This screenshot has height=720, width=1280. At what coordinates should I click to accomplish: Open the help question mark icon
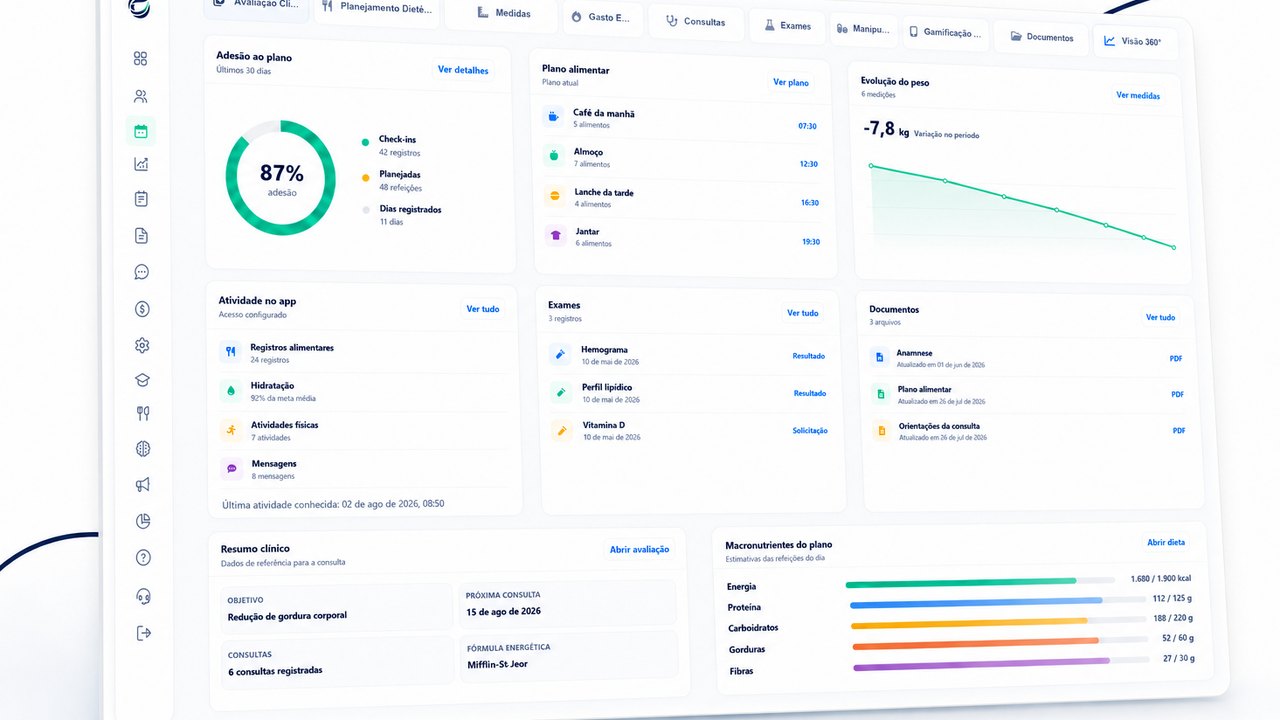[143, 557]
